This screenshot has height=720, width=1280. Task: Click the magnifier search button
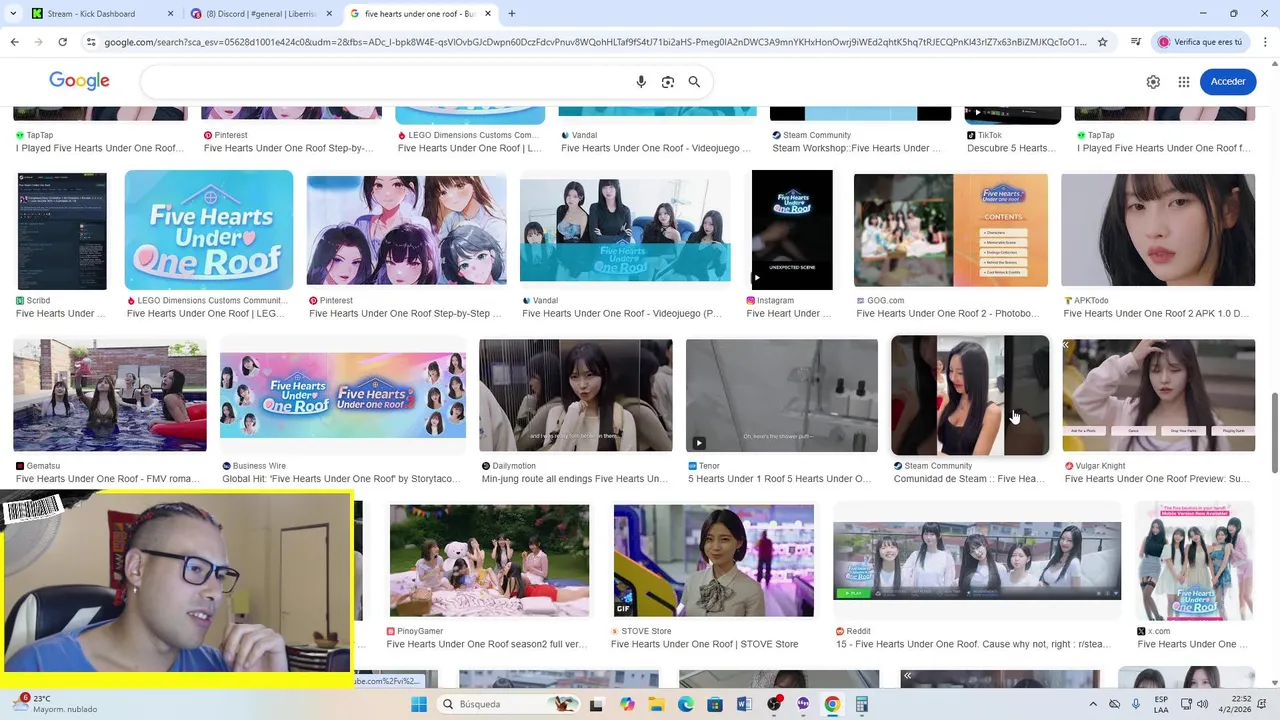pyautogui.click(x=694, y=82)
